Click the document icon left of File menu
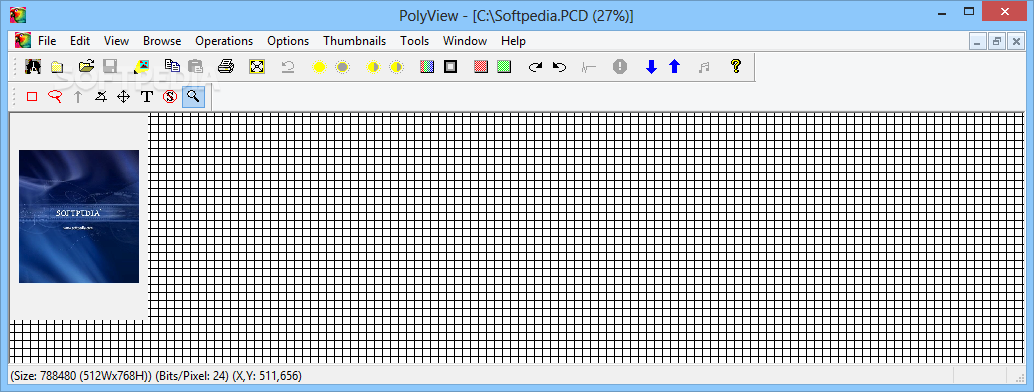Image resolution: width=1034 pixels, height=392 pixels. pyautogui.click(x=23, y=40)
